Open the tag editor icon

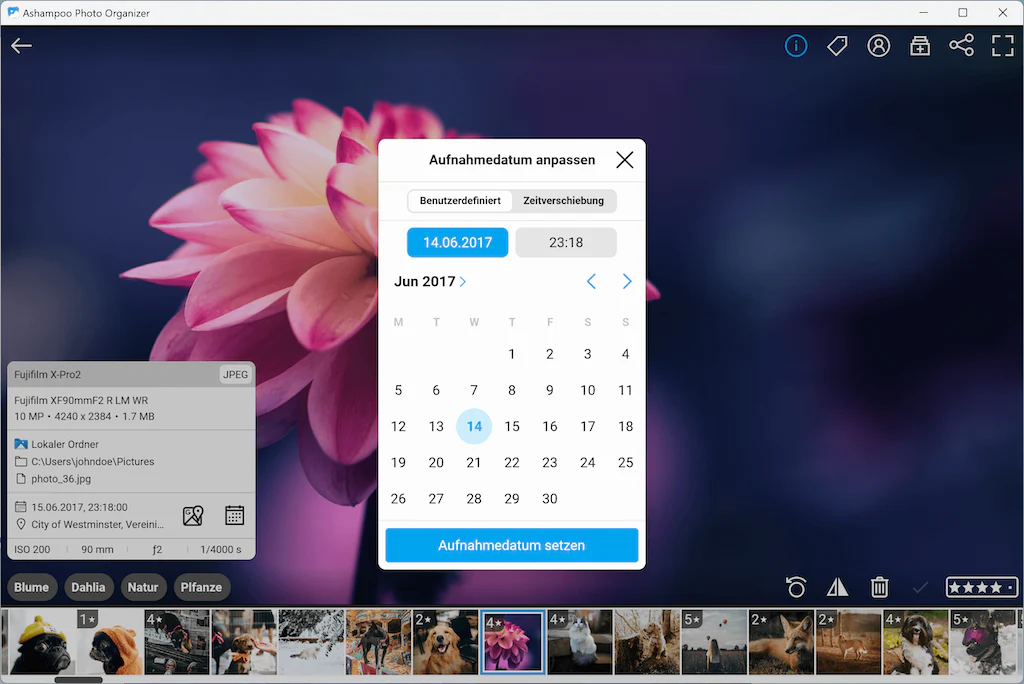point(837,46)
